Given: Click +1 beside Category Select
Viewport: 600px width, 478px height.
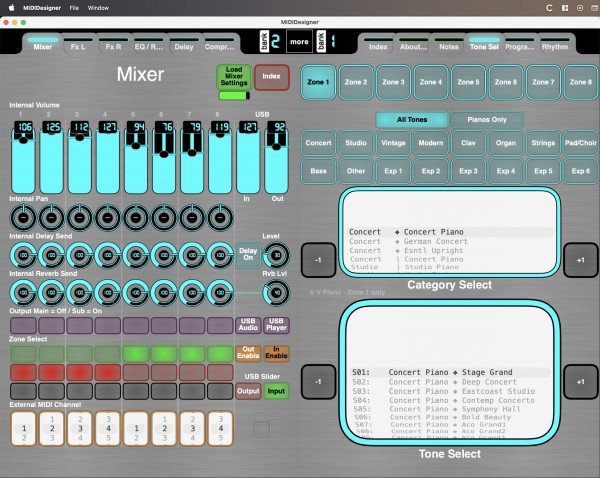Looking at the screenshot, I should click(x=580, y=260).
